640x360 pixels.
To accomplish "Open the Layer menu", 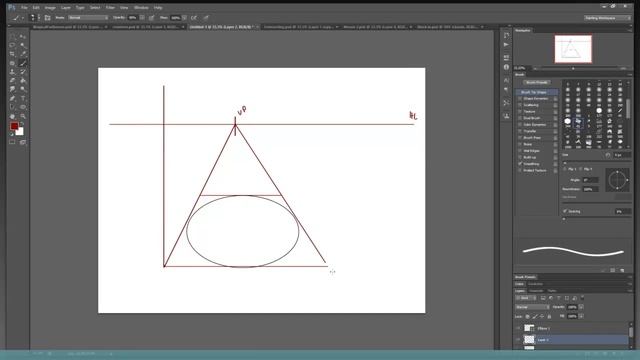I will click(x=65, y=8).
